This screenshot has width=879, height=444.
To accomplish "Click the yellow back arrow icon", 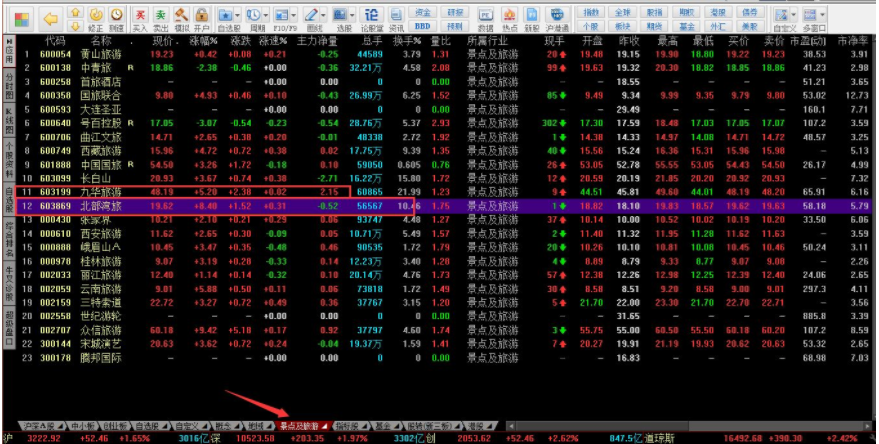I will coord(51,18).
